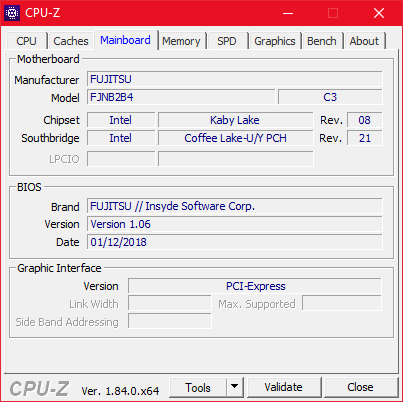403x402 pixels.
Task: Switch to the Caches tab
Action: [71, 41]
